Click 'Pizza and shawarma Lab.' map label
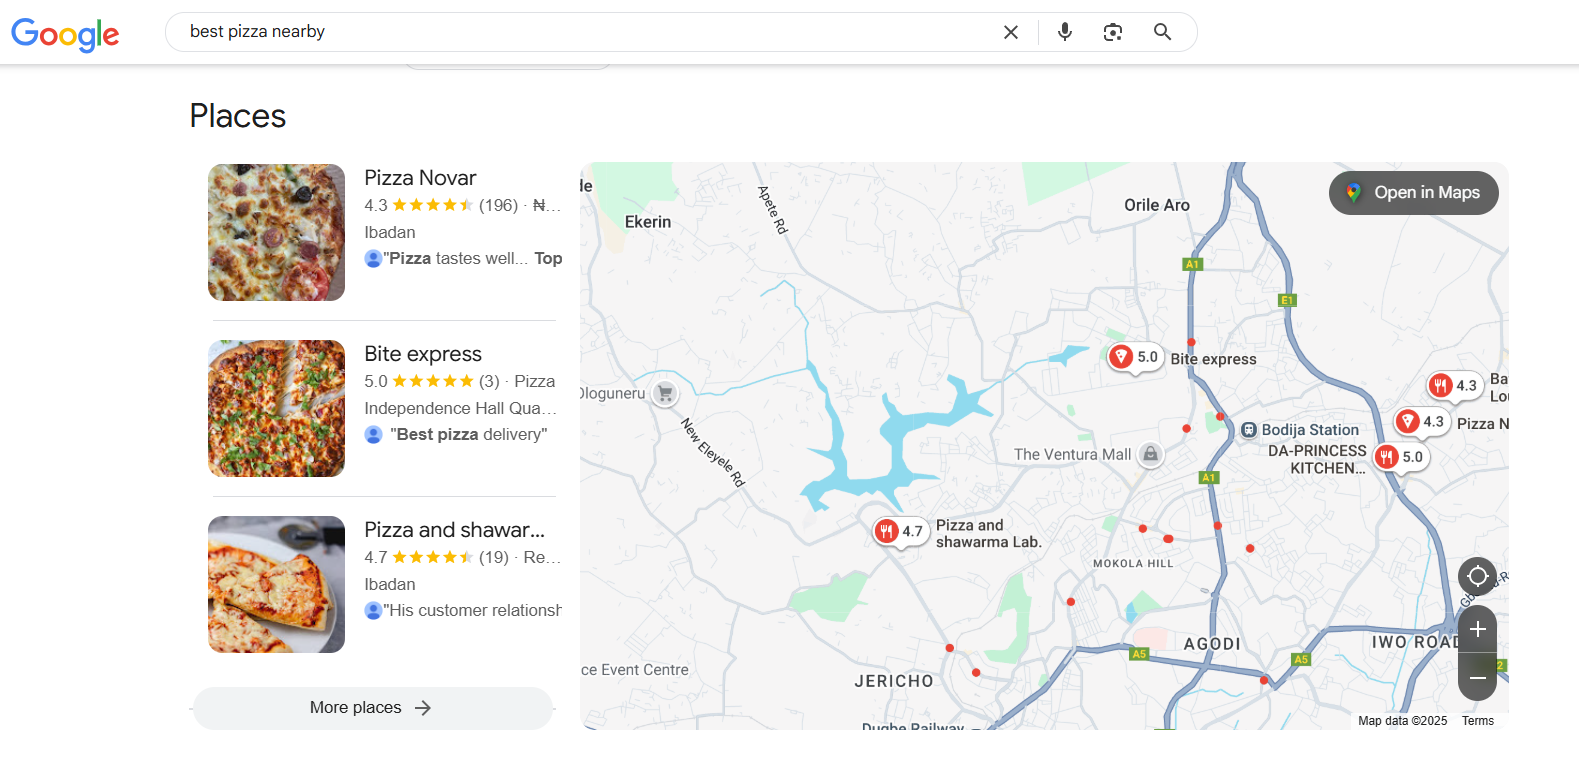 988,533
